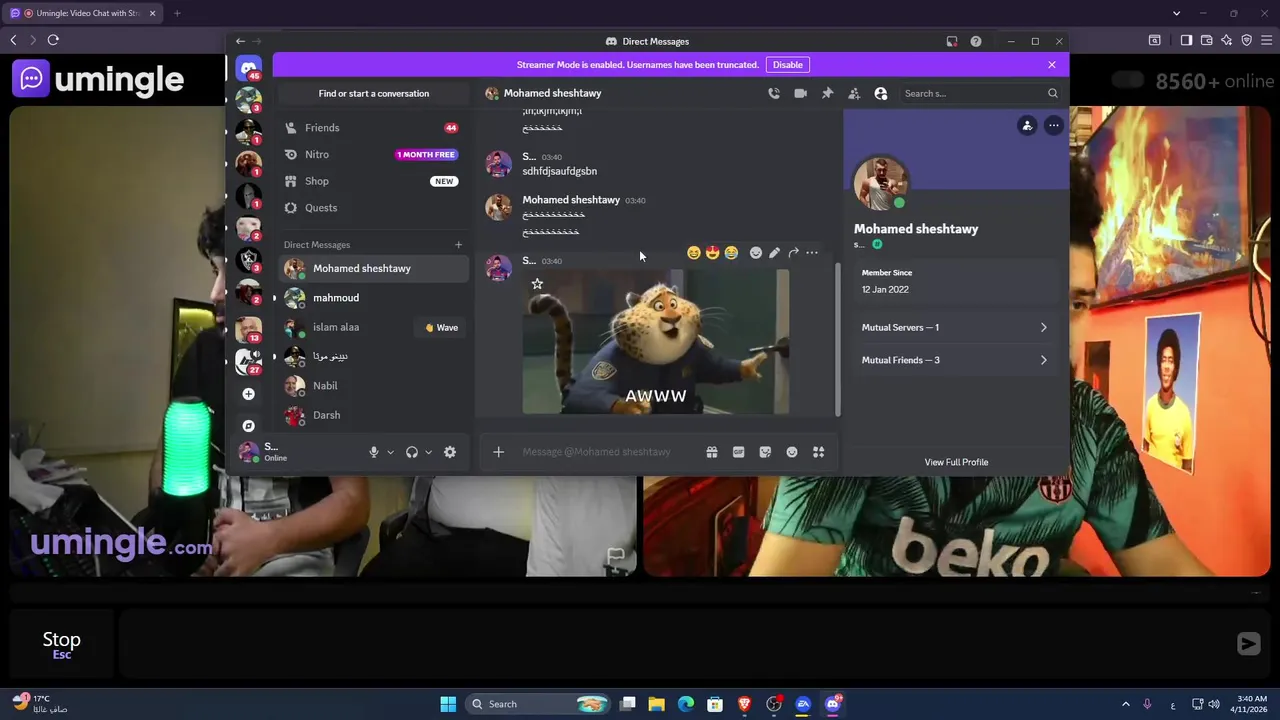Wave at islam alaa
The width and height of the screenshot is (1280, 720).
441,327
